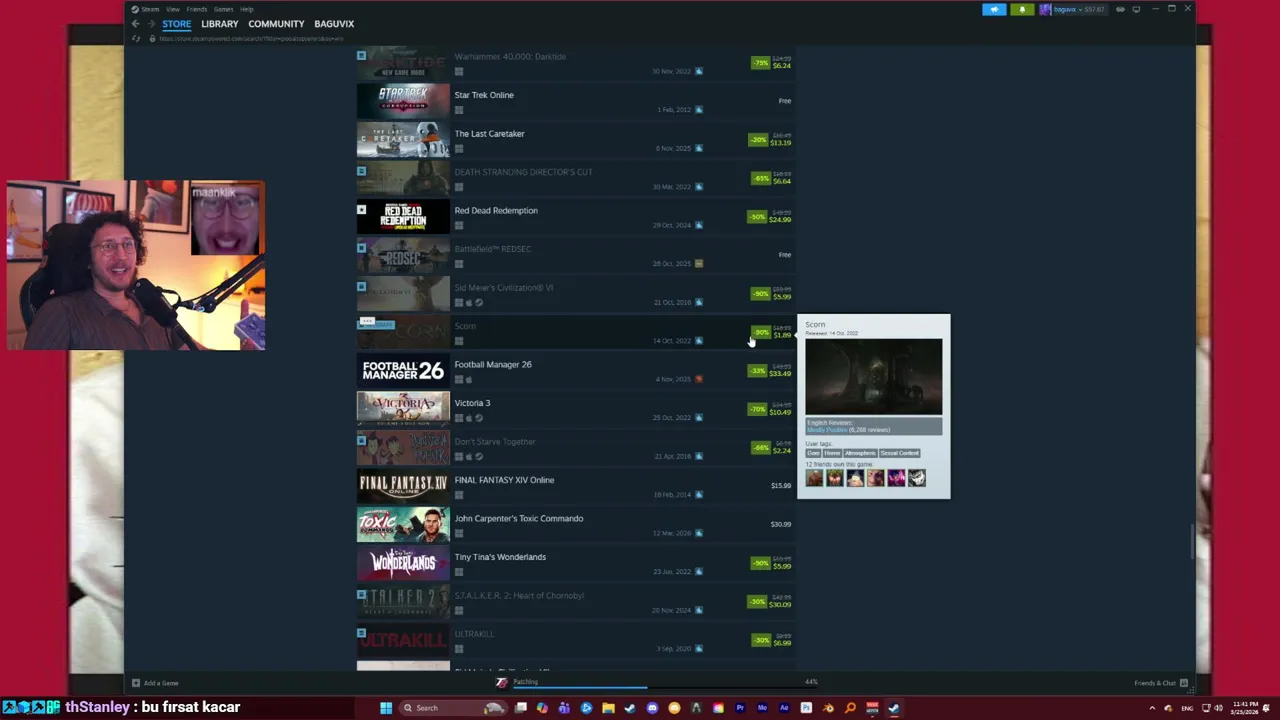Click review icon in Victoria 3 row
Image resolution: width=1280 pixels, height=720 pixels.
(698, 418)
